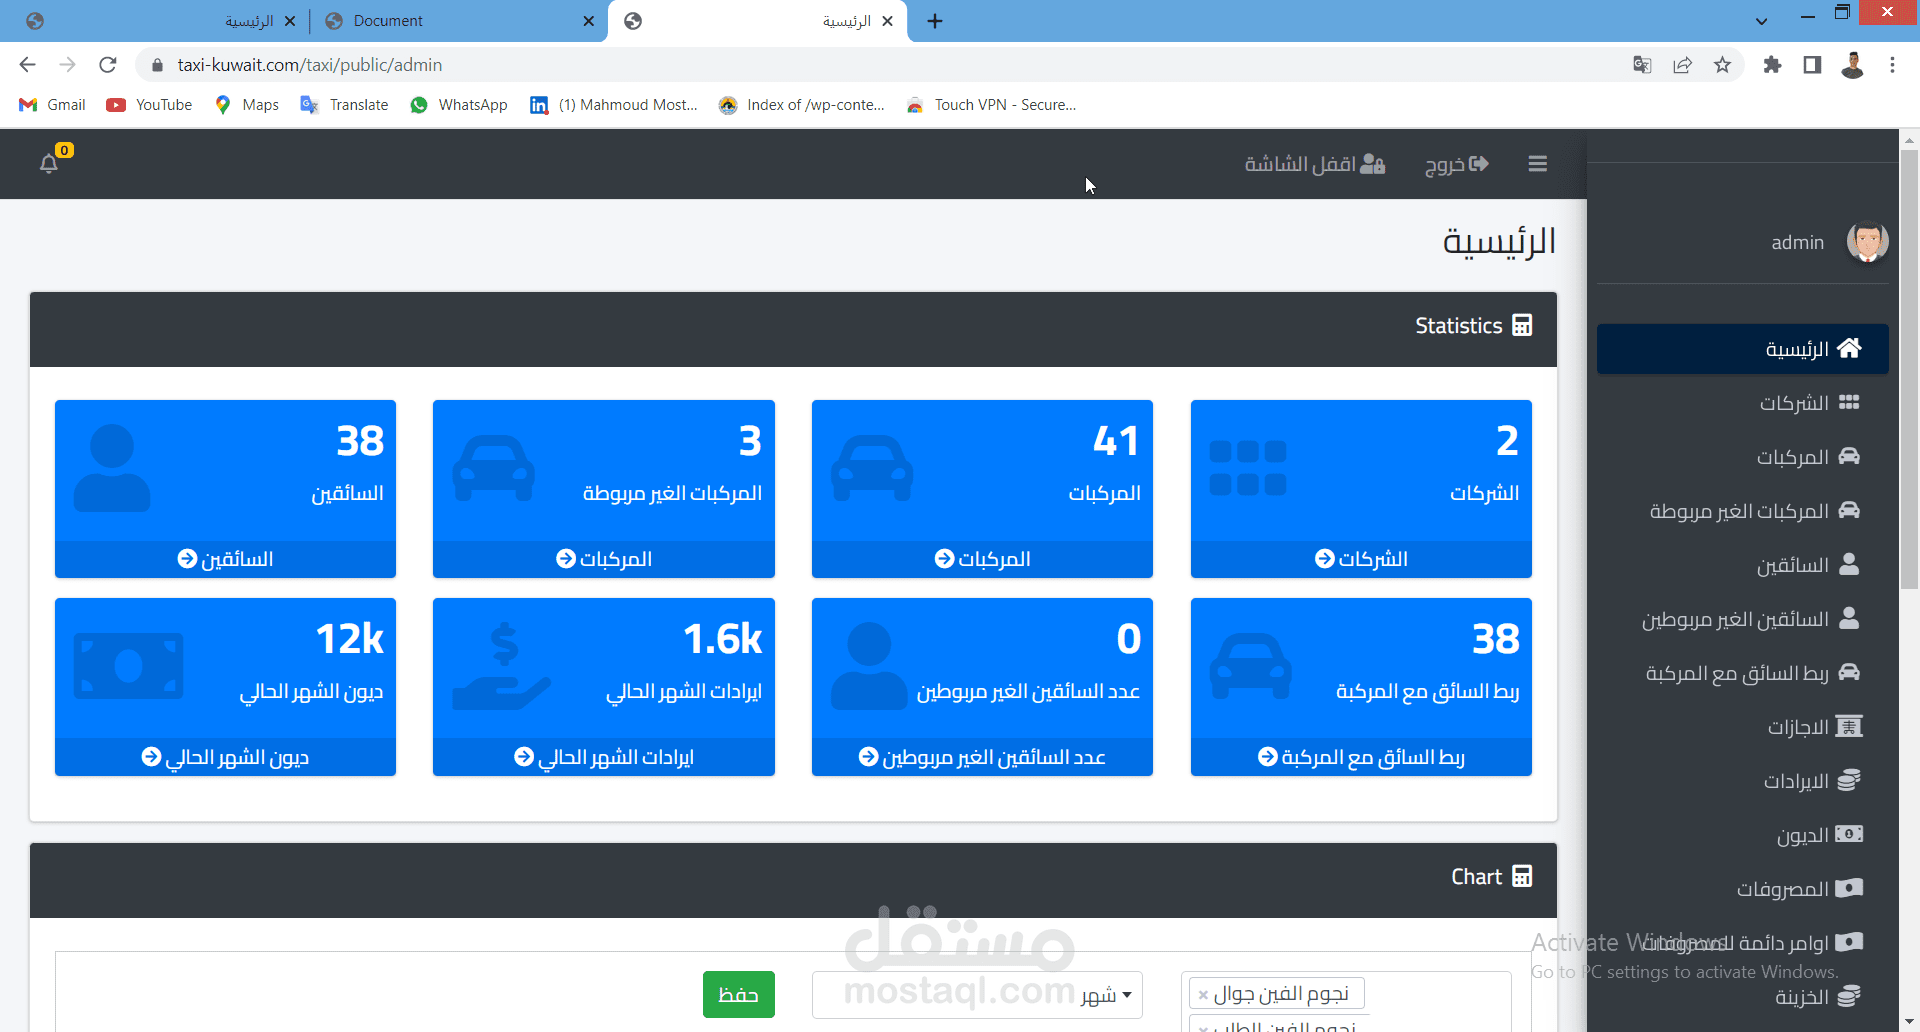
Task: Open السائقين drivers section icon
Action: pos(1849,565)
